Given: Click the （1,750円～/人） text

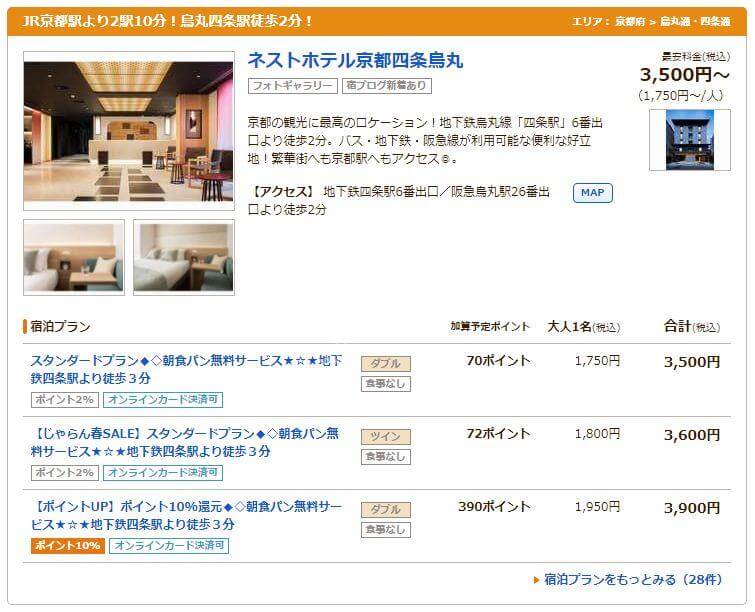Looking at the screenshot, I should coord(680,95).
